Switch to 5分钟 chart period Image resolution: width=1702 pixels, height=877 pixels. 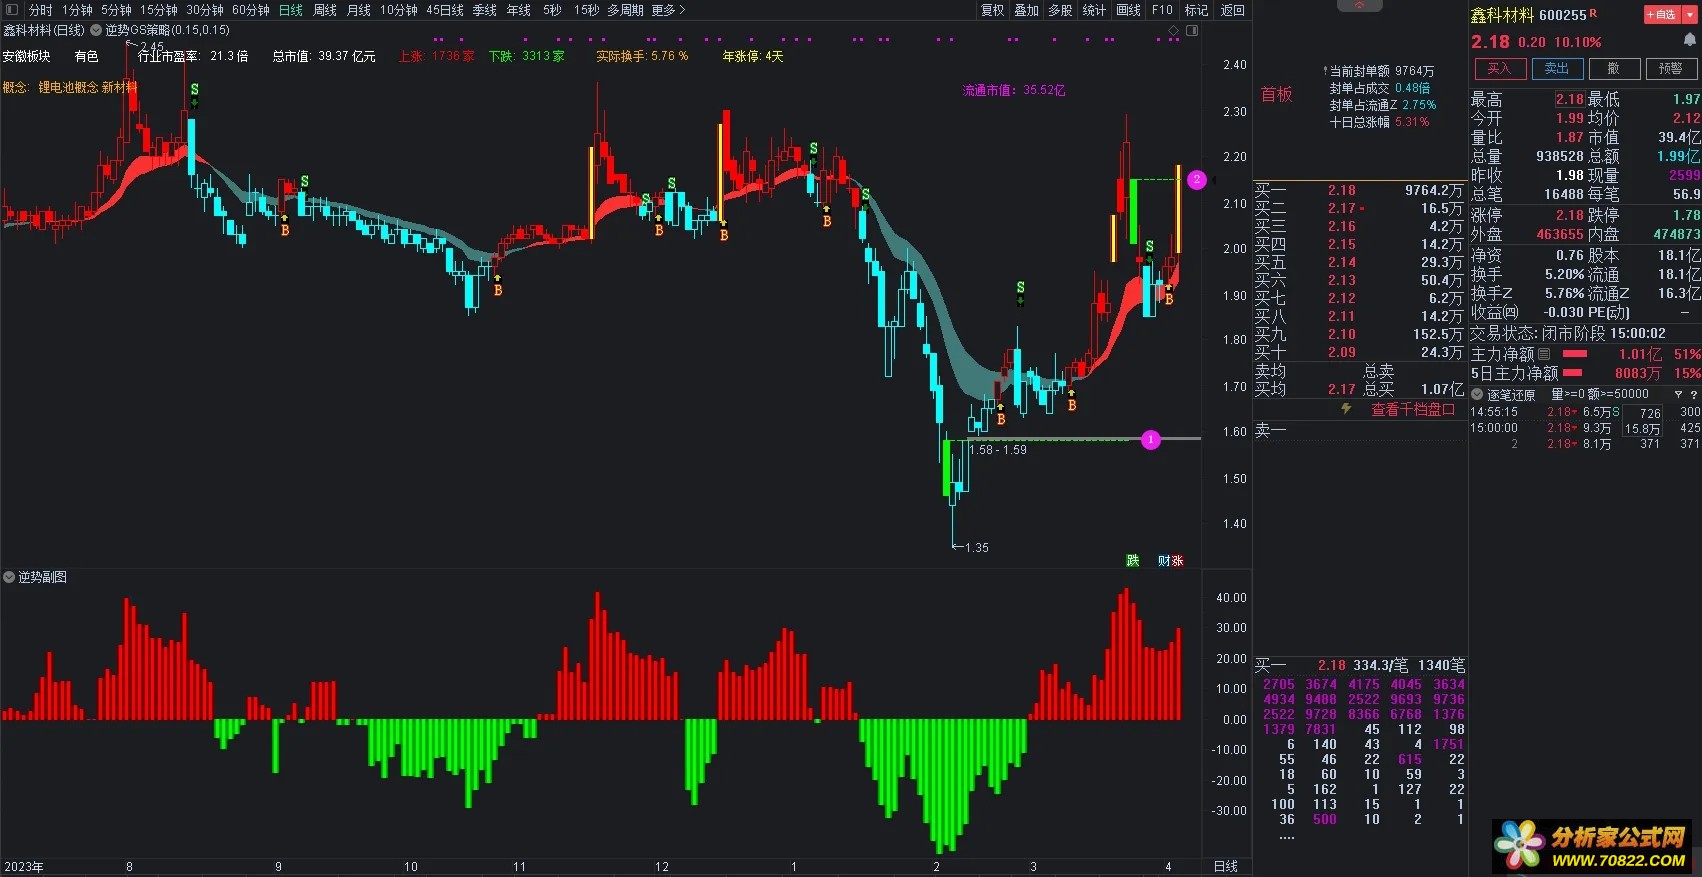pos(116,10)
